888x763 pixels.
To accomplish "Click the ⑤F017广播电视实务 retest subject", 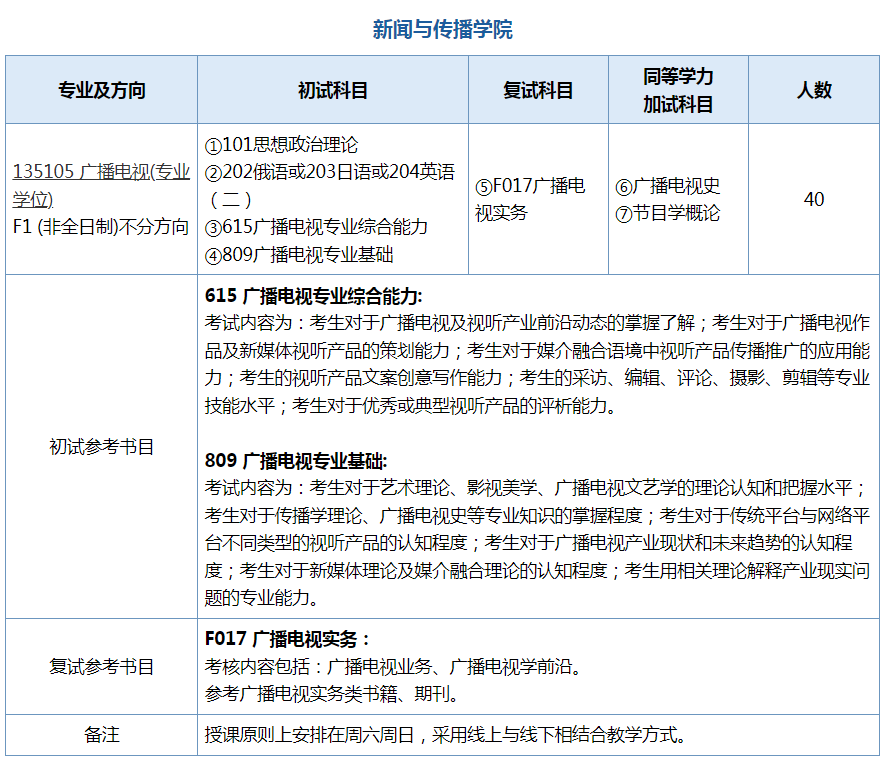I will tap(530, 199).
